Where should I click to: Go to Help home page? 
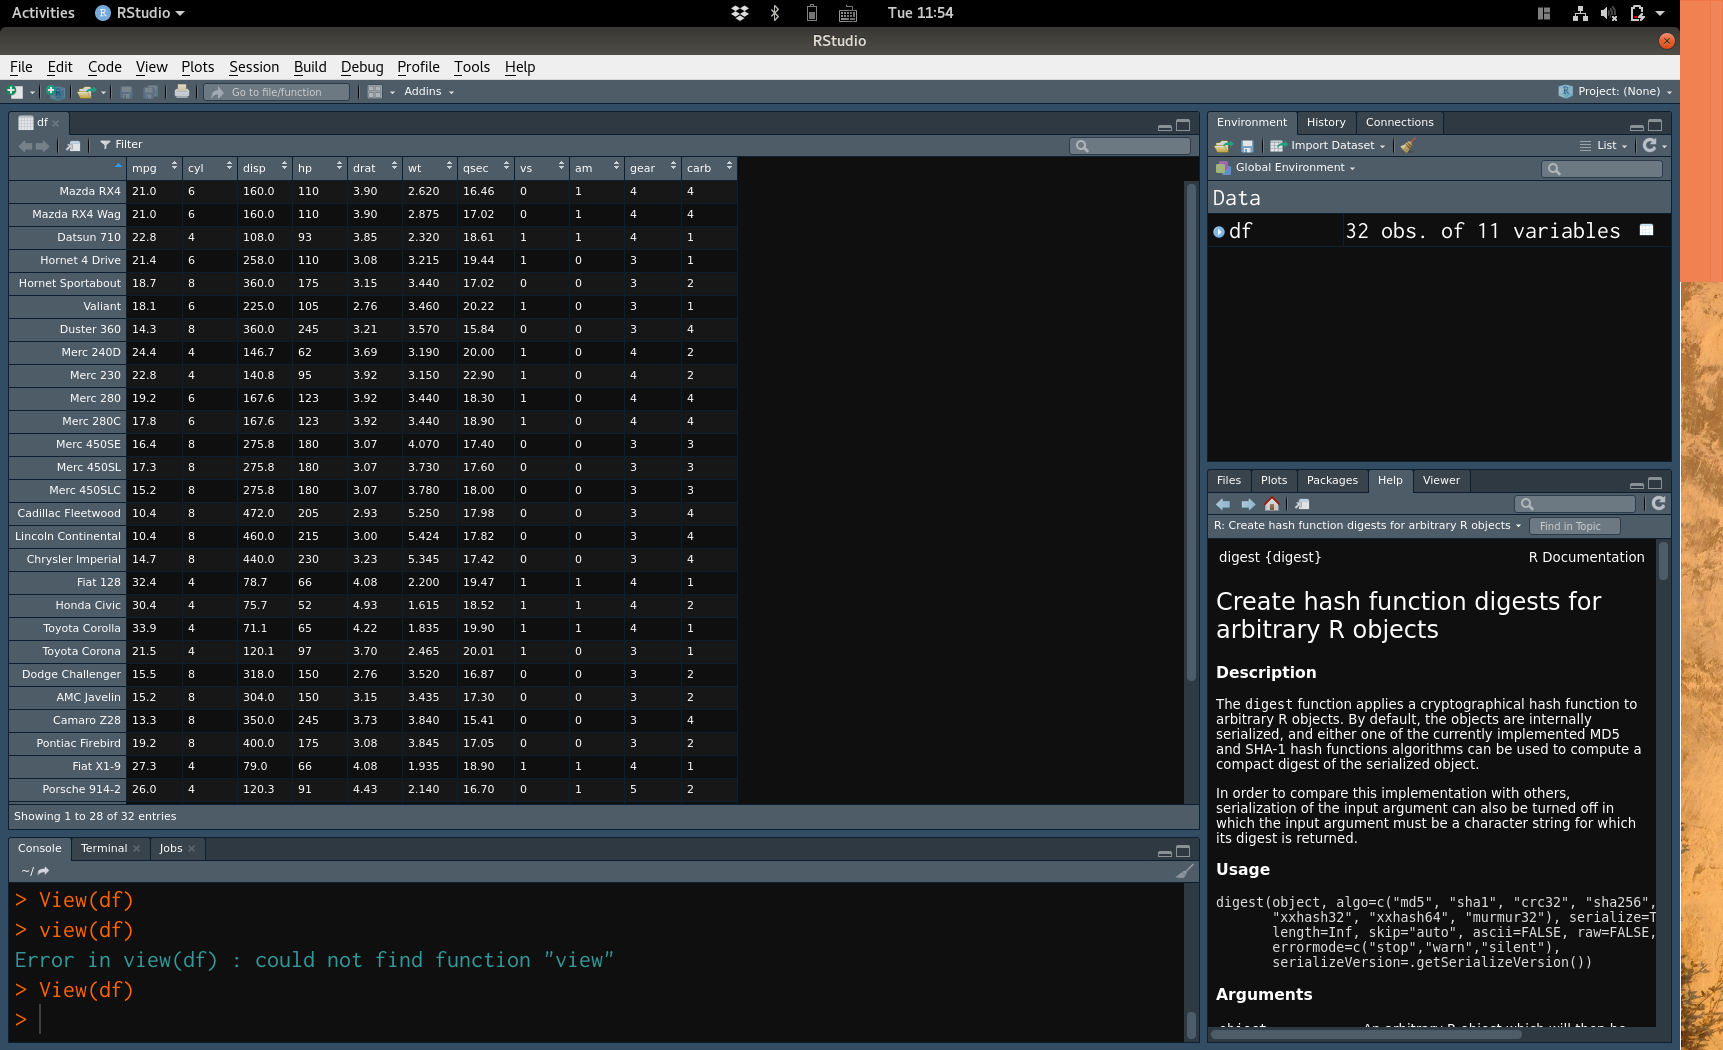click(1272, 504)
